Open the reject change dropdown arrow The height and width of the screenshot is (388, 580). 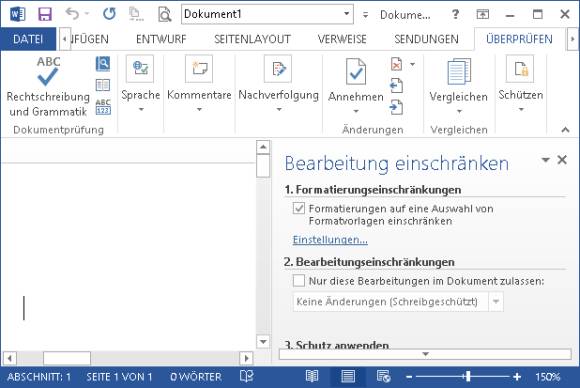coord(412,64)
